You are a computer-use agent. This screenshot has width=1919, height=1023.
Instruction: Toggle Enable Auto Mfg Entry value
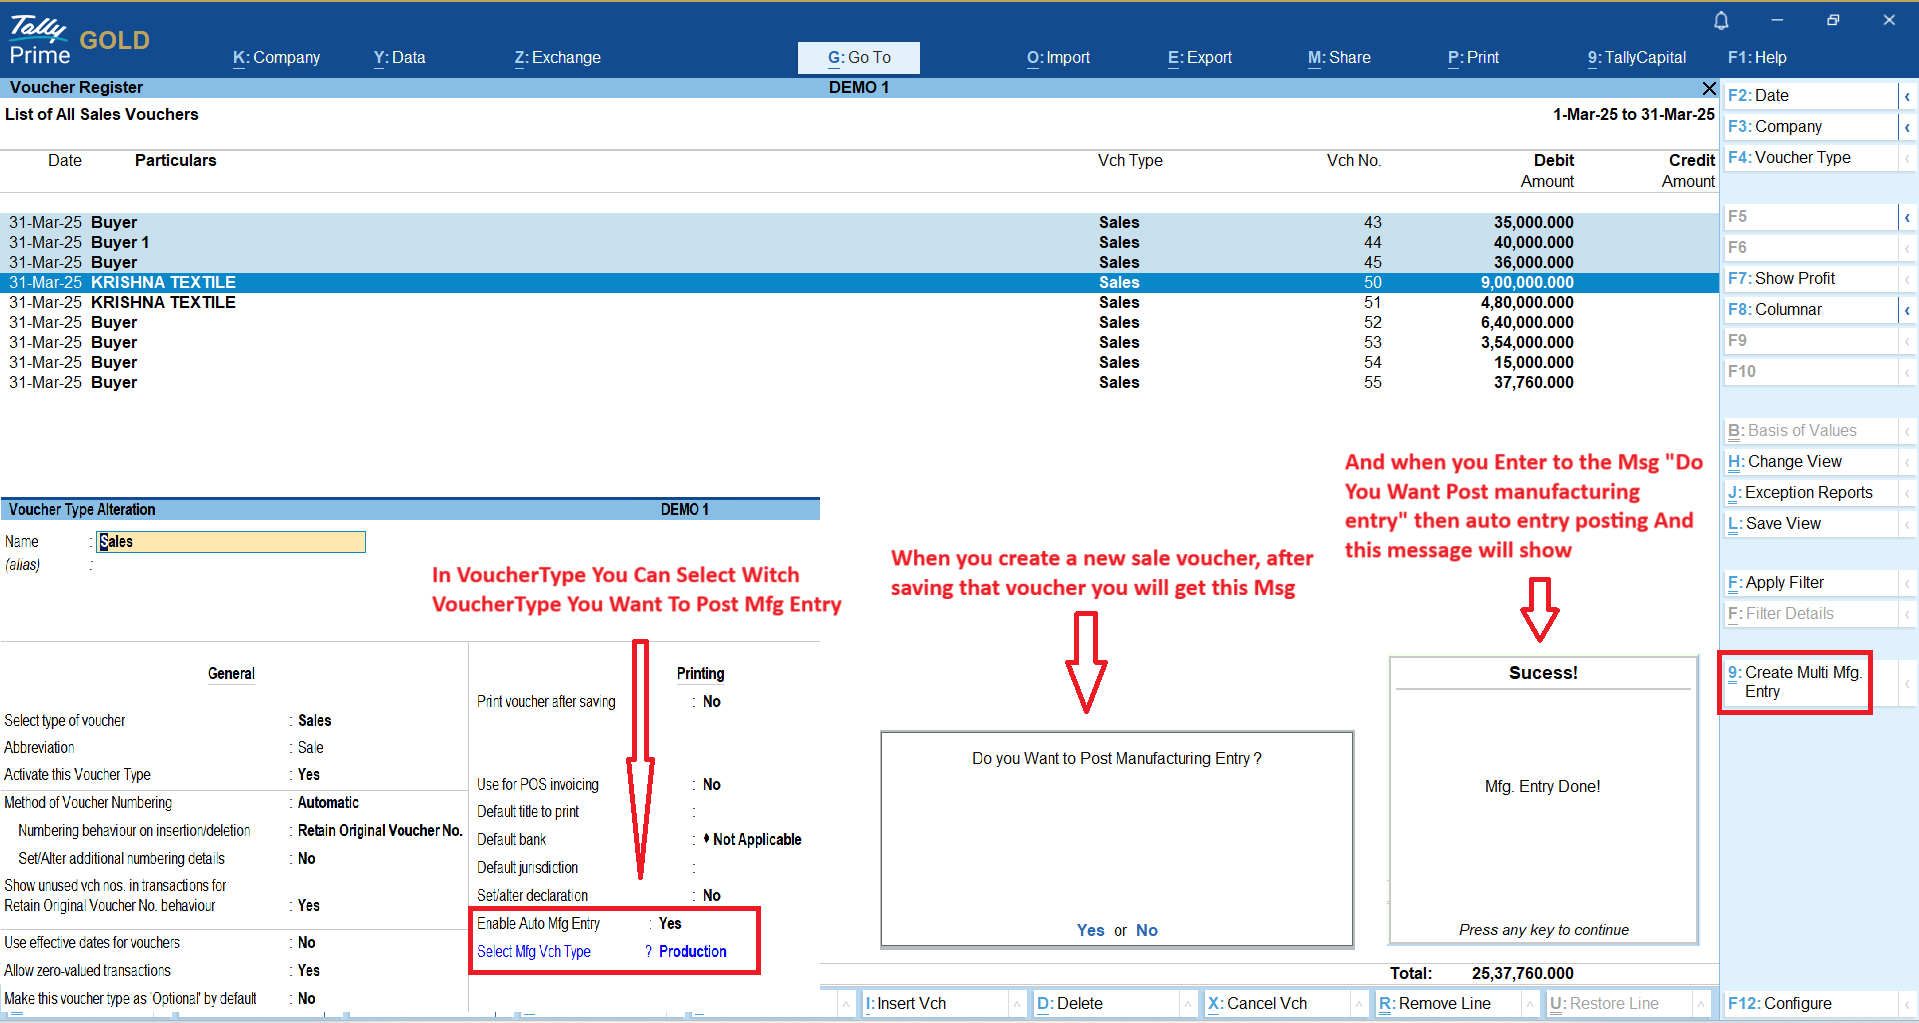tap(670, 924)
